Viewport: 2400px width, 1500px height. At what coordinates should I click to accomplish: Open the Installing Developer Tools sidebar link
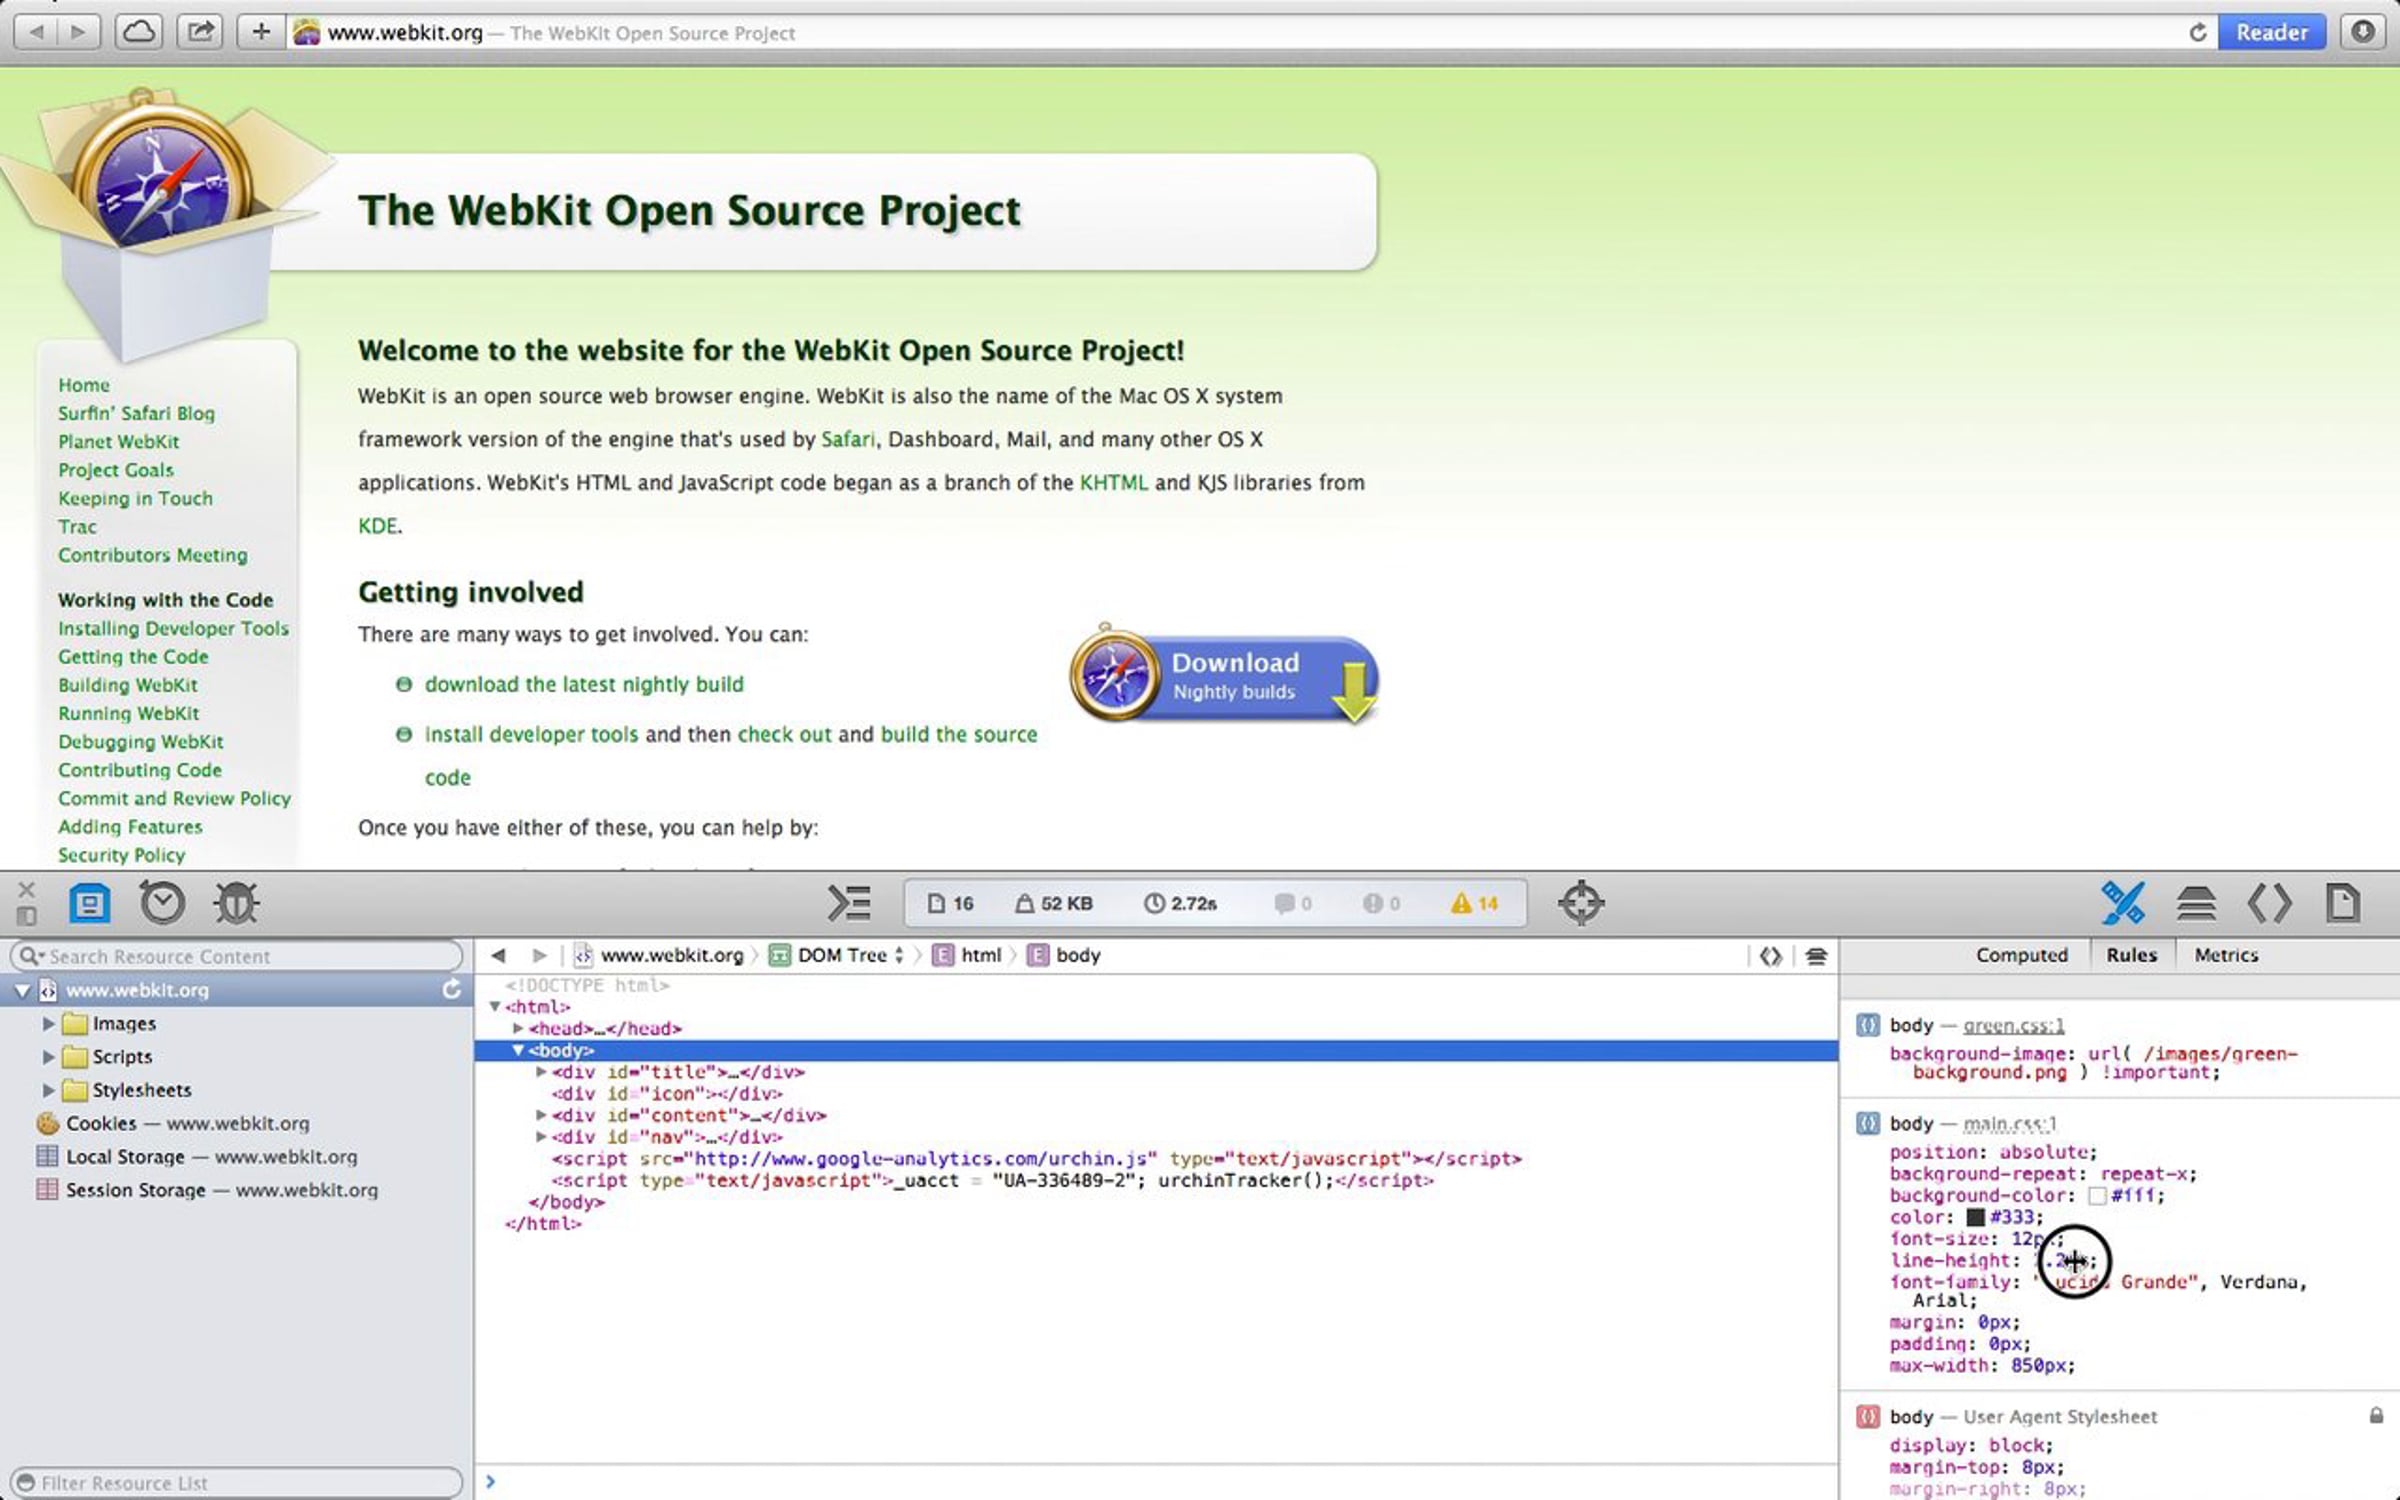pyautogui.click(x=173, y=628)
